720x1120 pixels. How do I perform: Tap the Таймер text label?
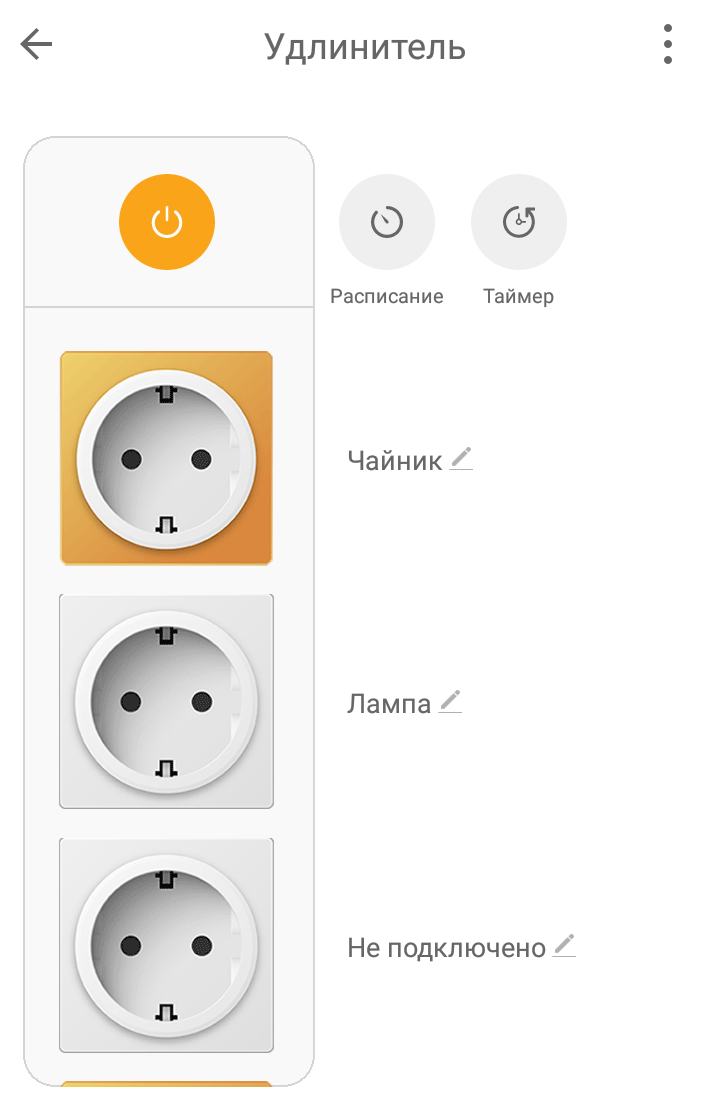pos(518,297)
